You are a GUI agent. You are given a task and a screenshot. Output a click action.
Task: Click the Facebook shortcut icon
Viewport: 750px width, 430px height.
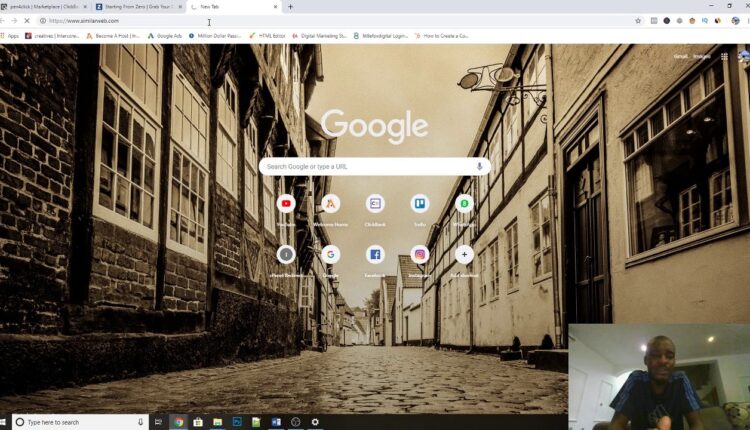click(x=375, y=255)
